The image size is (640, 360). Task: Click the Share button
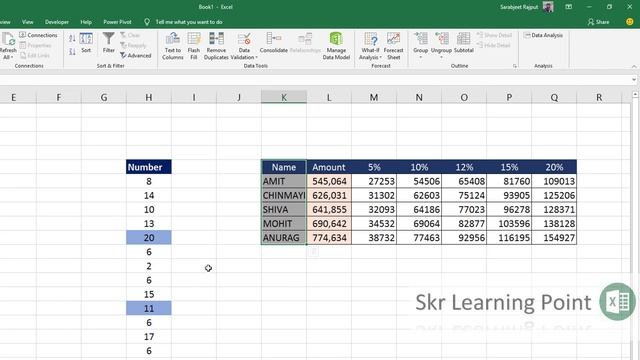pyautogui.click(x=598, y=22)
